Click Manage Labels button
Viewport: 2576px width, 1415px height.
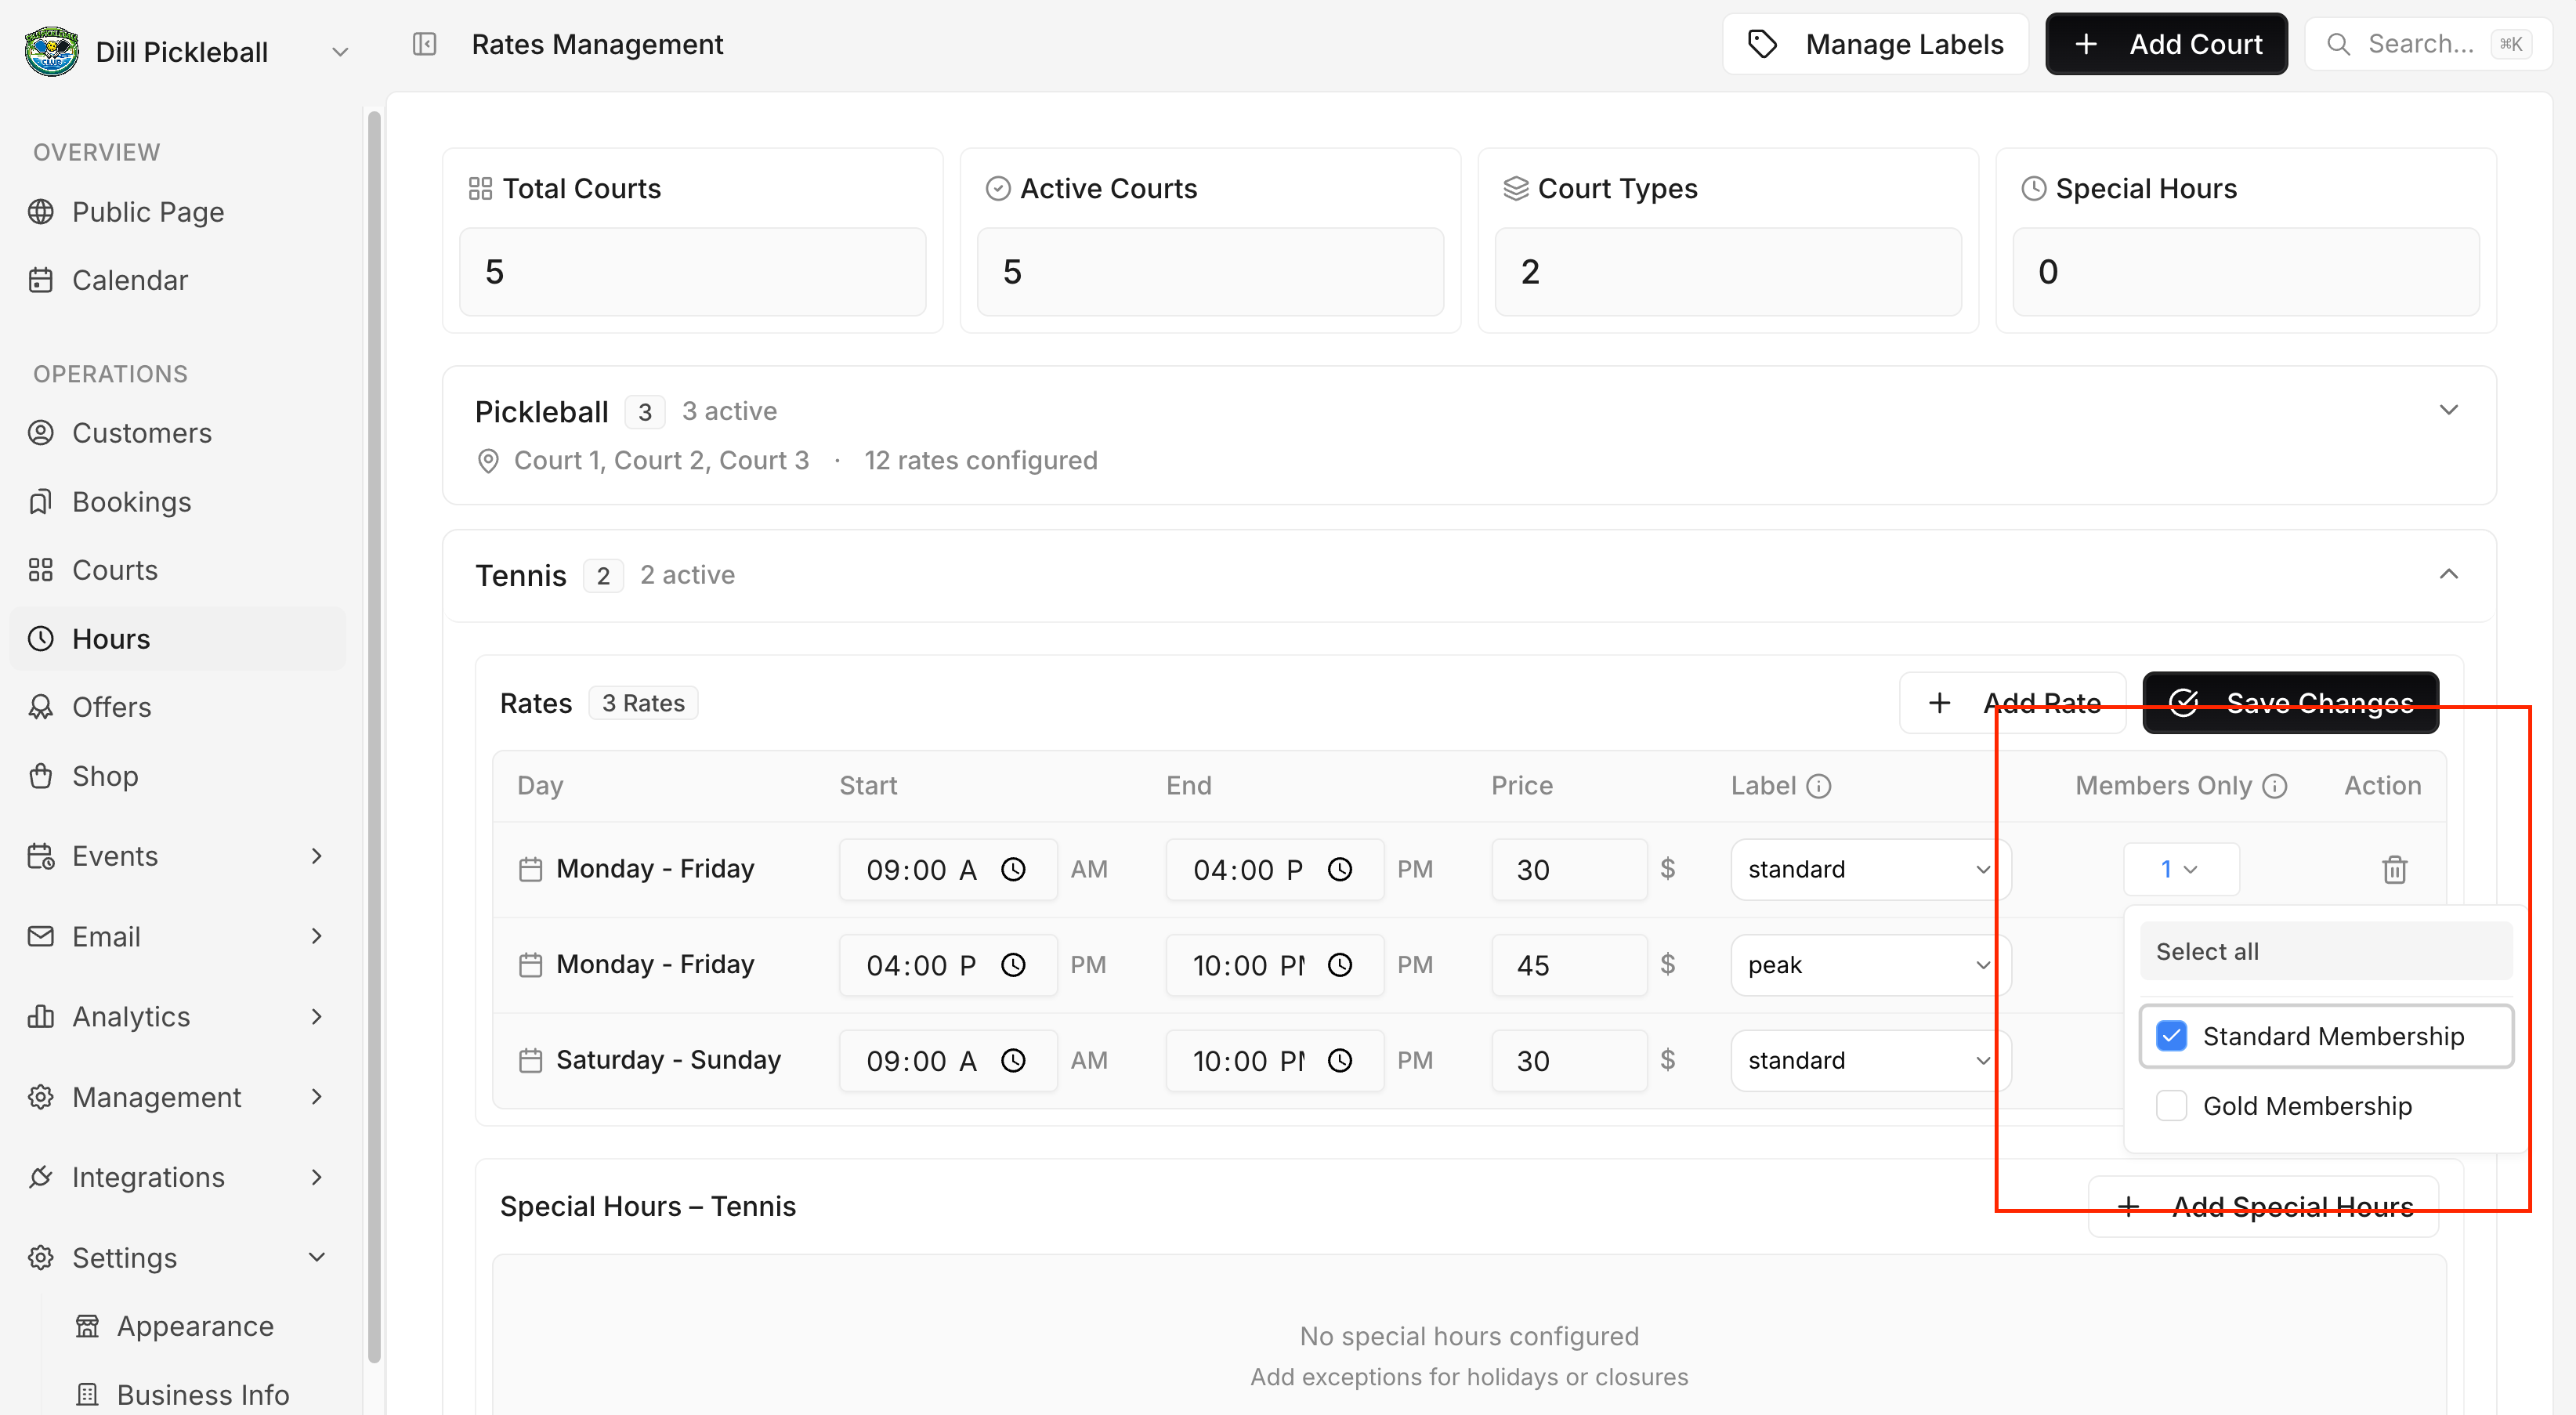pyautogui.click(x=1875, y=44)
